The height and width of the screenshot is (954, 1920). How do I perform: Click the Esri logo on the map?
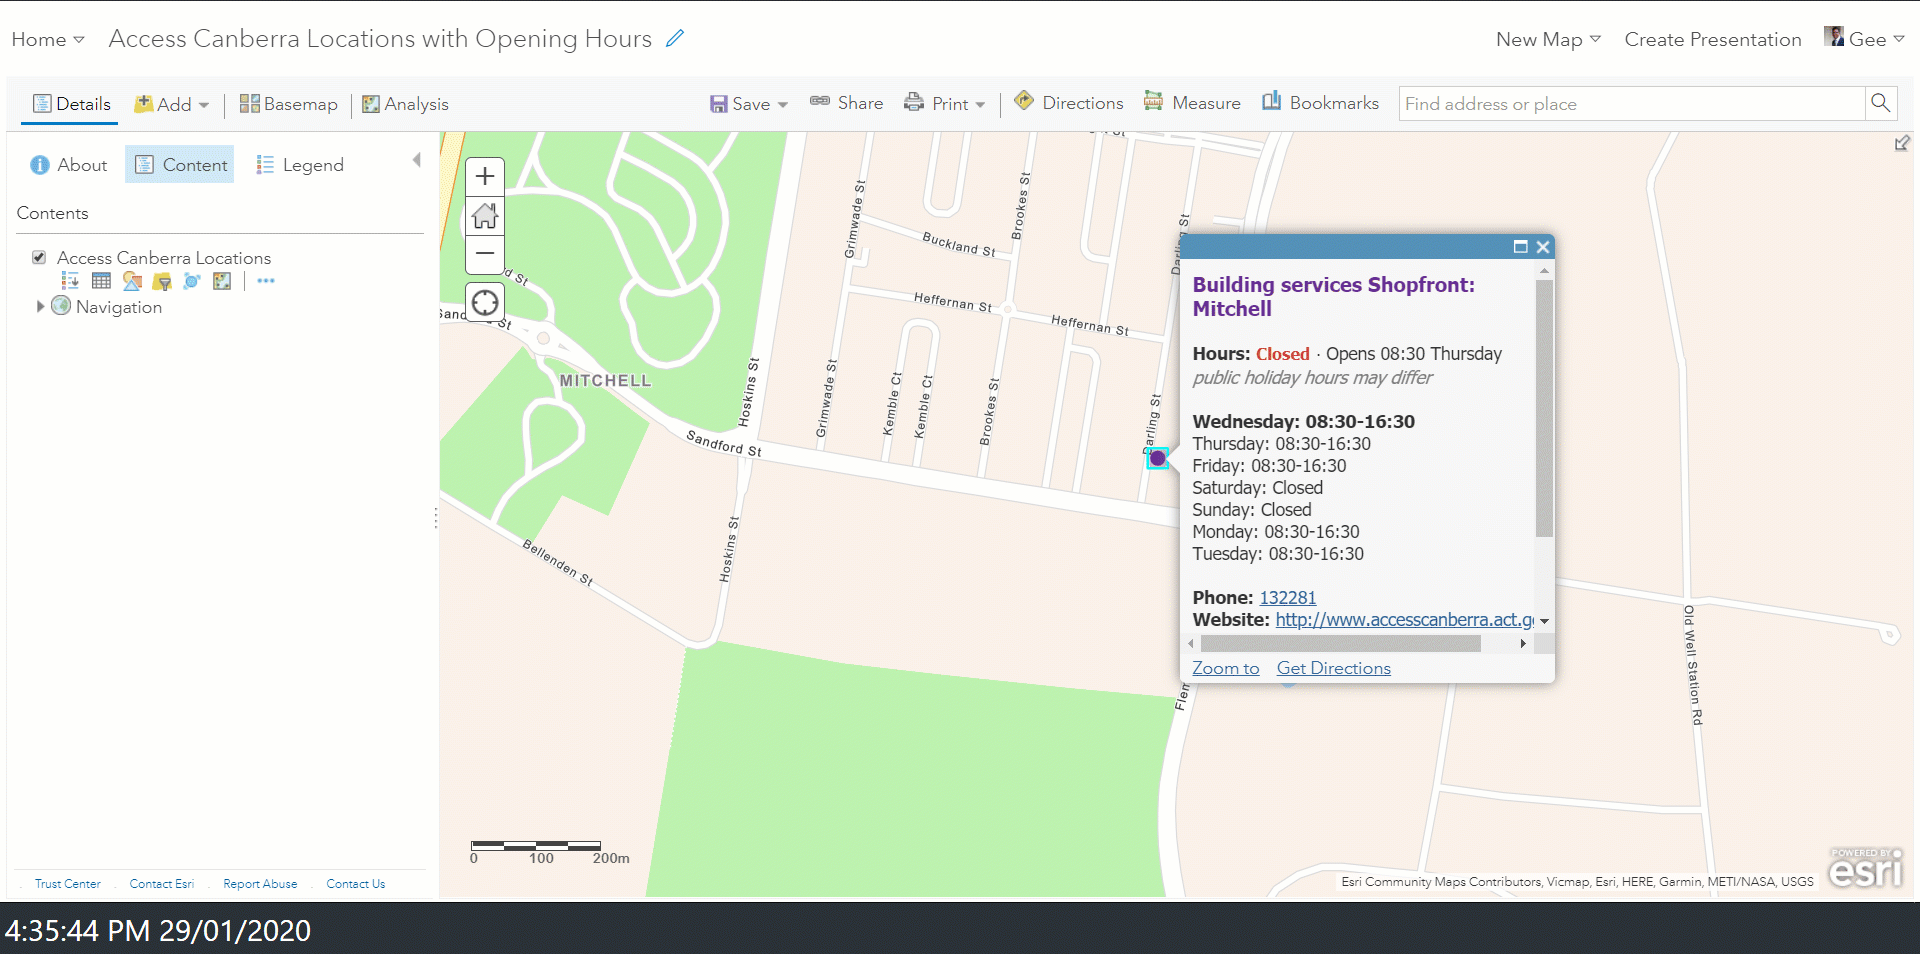[x=1866, y=868]
